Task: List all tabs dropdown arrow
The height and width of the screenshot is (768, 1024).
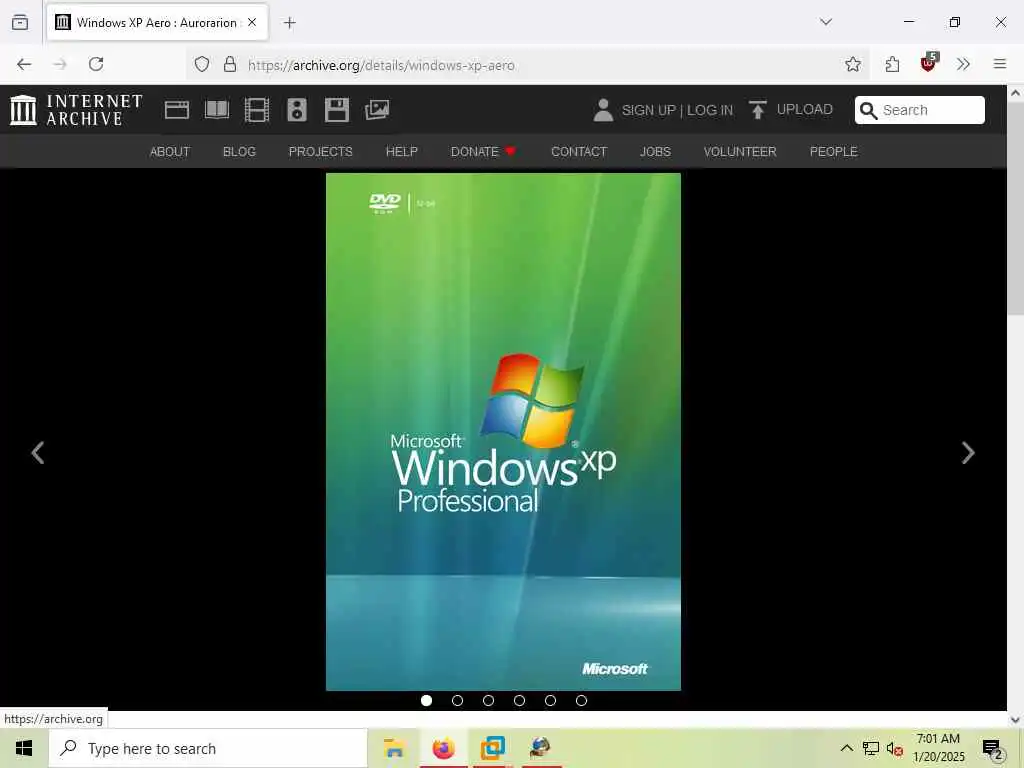Action: (x=825, y=22)
